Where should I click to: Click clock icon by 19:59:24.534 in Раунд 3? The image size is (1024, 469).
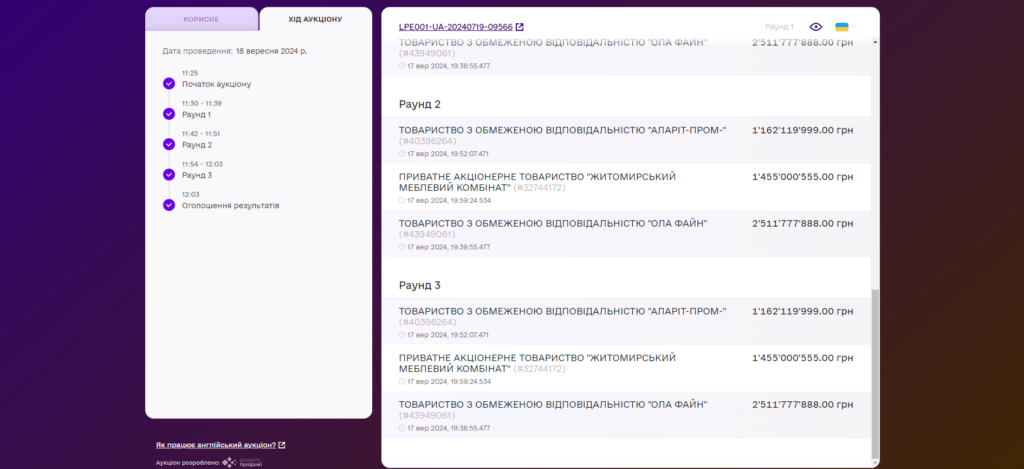(x=402, y=381)
